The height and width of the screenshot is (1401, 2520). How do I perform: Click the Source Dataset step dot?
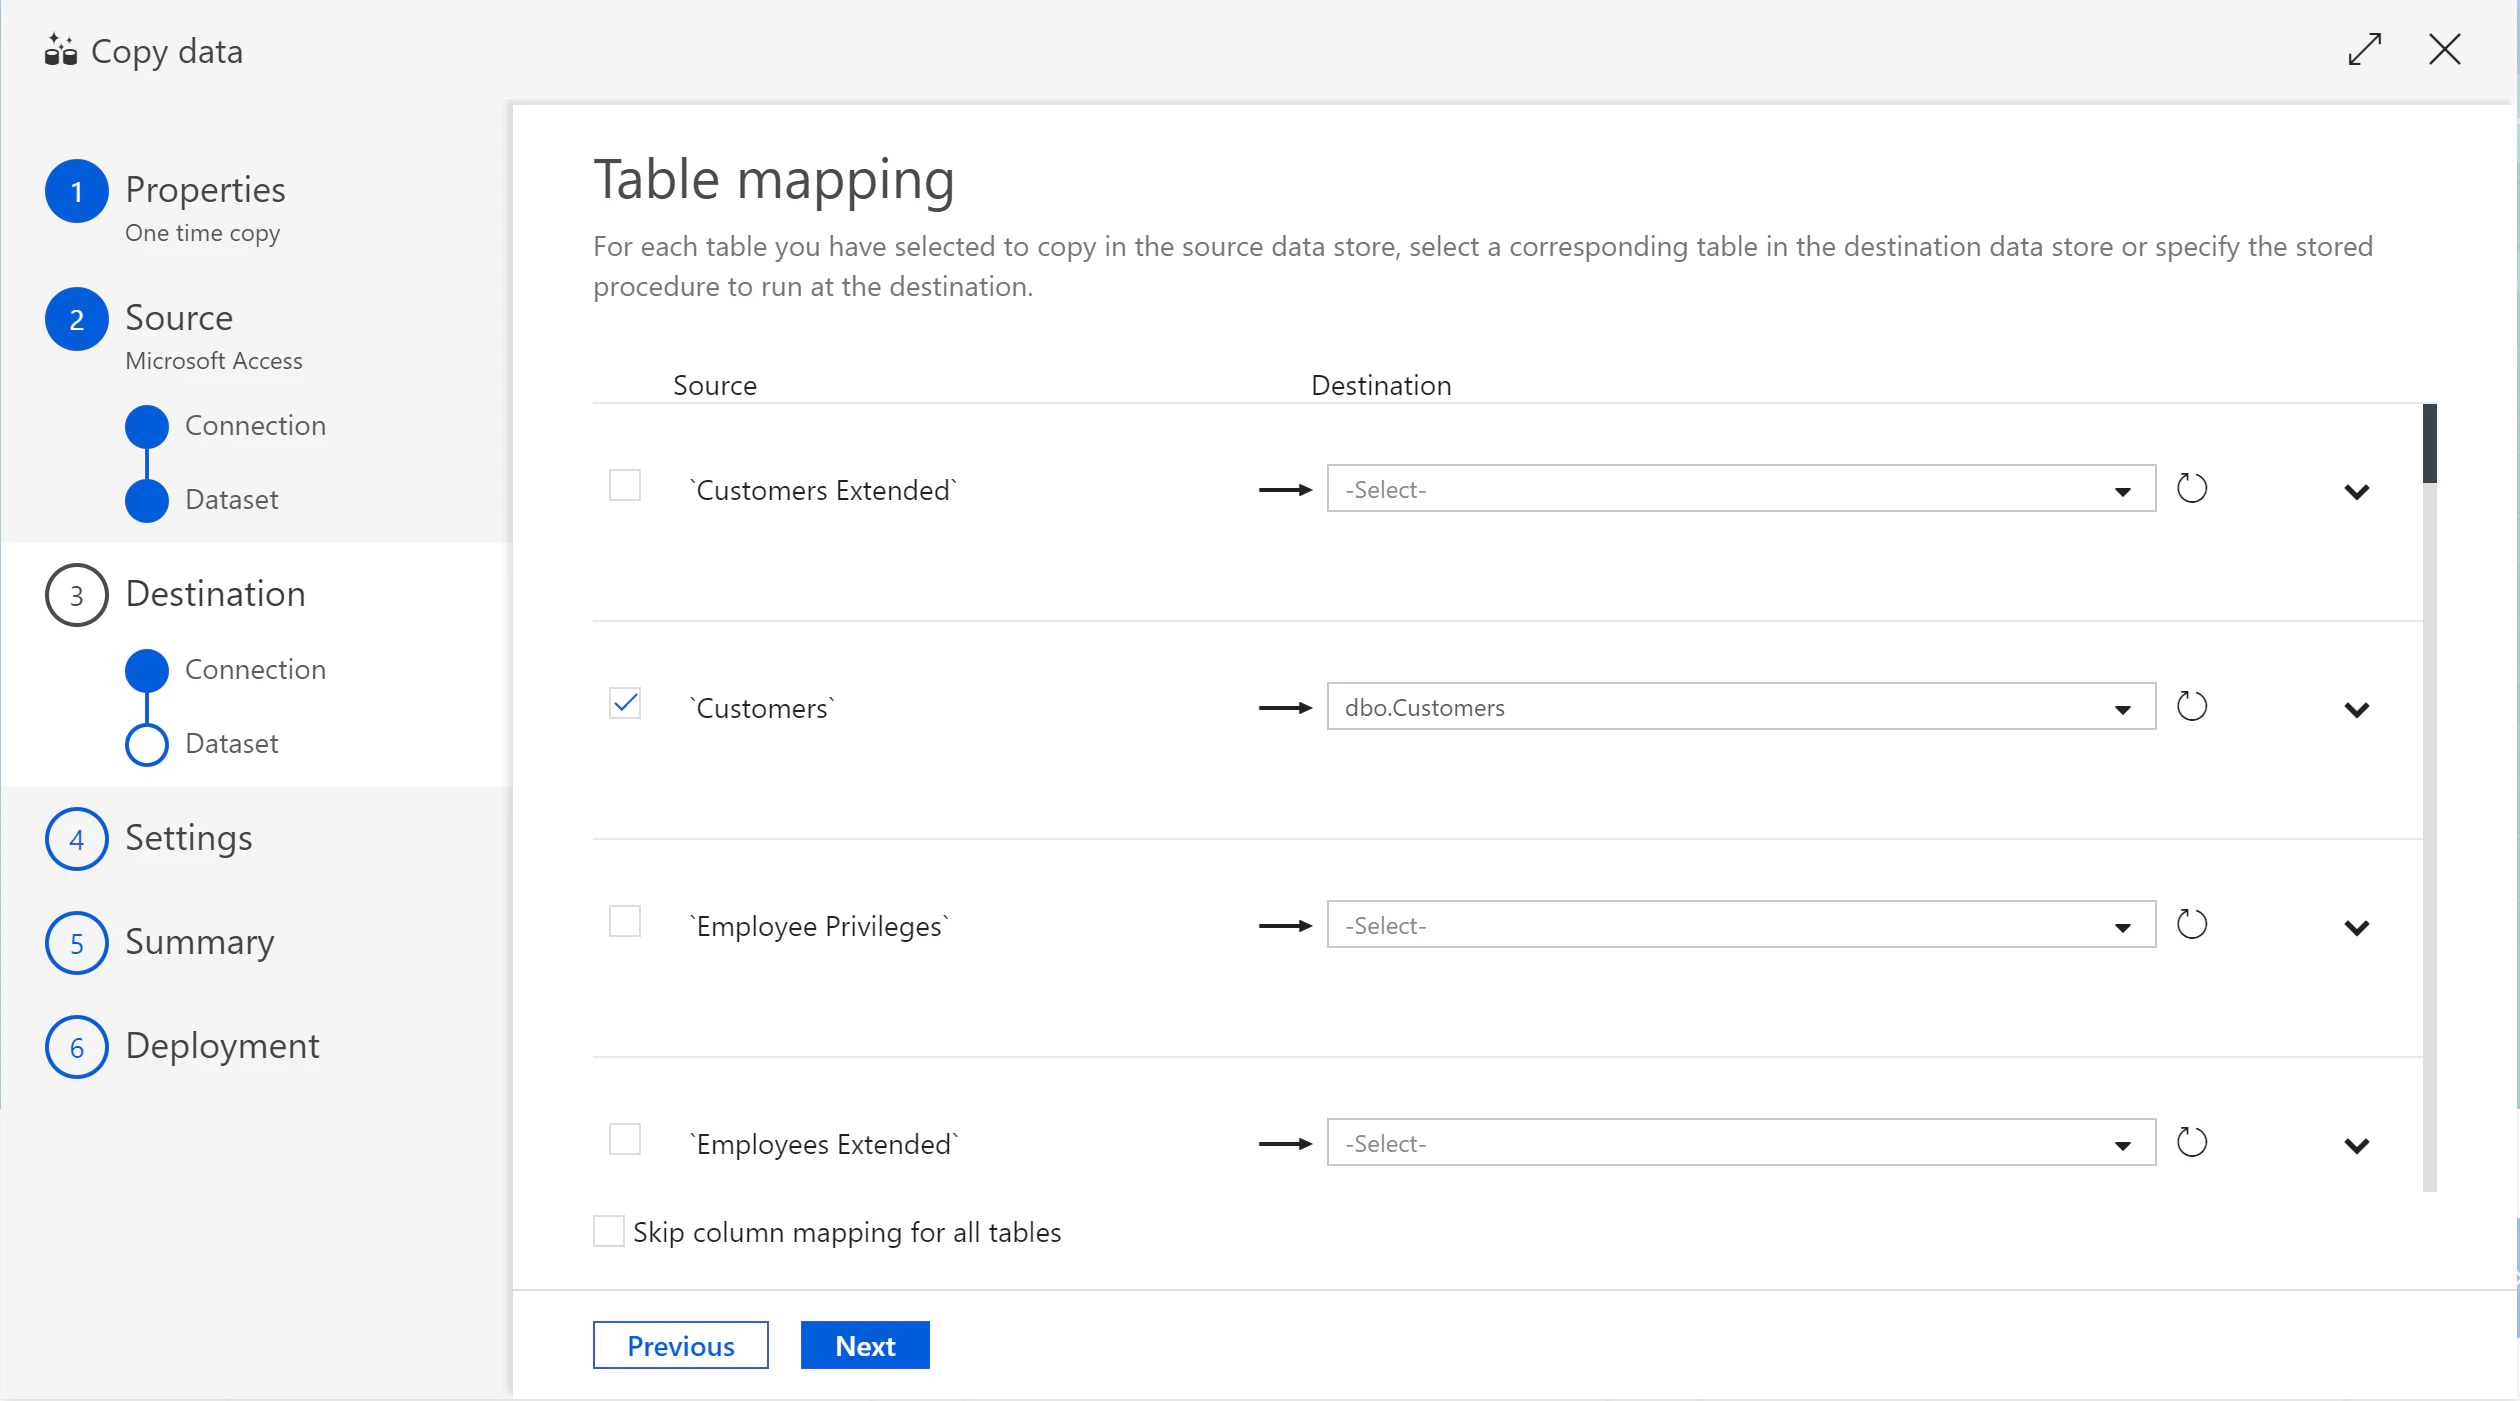coord(146,501)
